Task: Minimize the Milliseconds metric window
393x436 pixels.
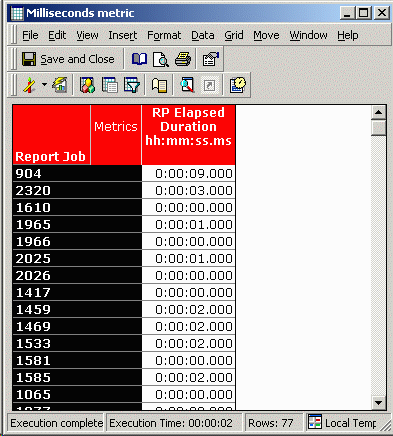Action: pos(348,13)
